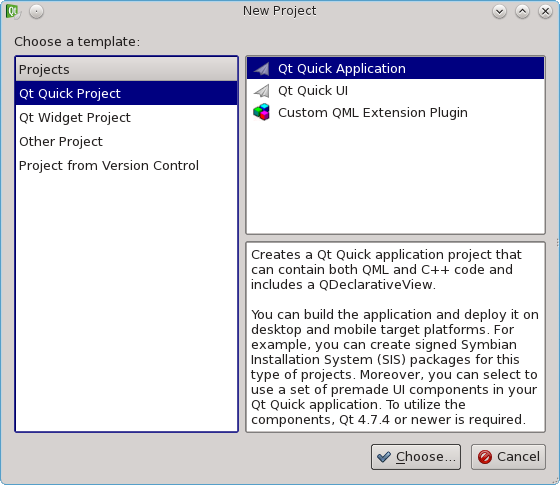Click the Qt Quick UI paper plane icon

[x=261, y=91]
